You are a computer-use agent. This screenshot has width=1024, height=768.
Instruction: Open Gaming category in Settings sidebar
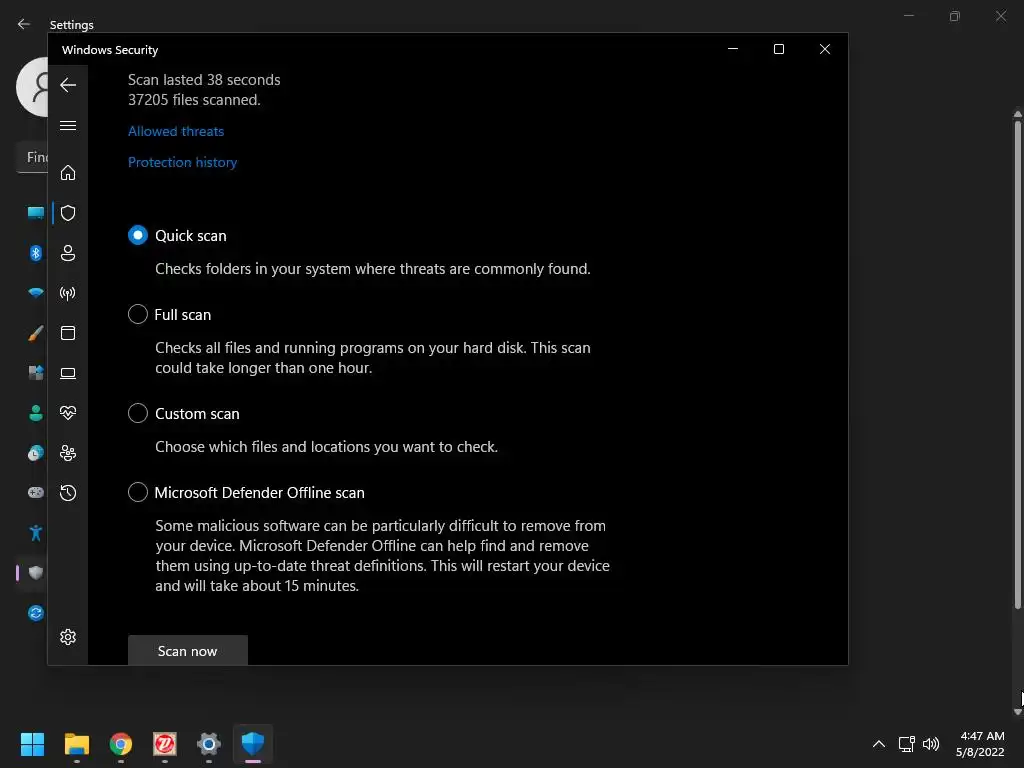[x=35, y=492]
